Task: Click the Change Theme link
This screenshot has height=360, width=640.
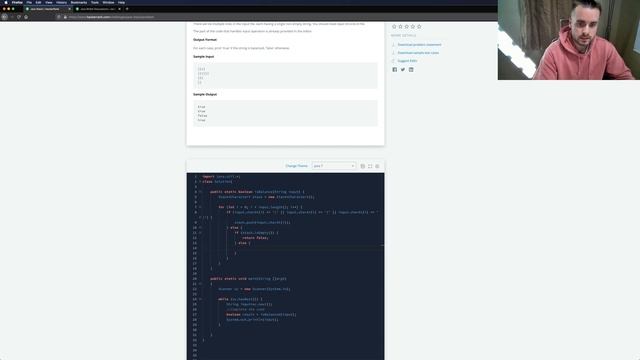Action: tap(296, 166)
